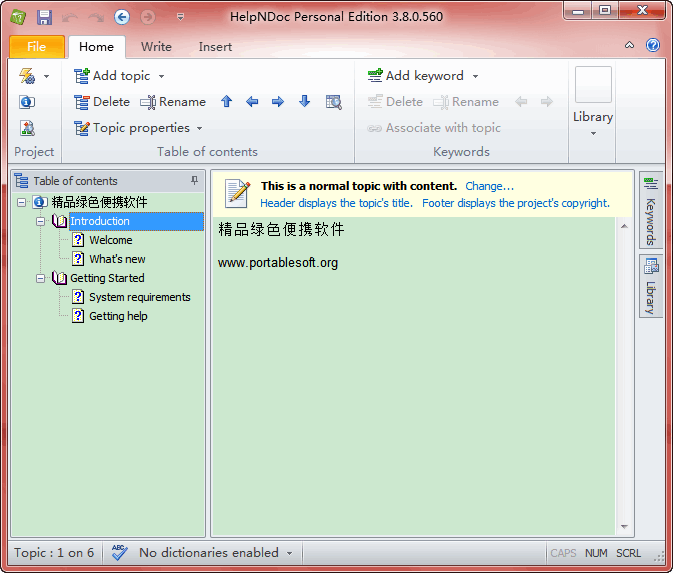Open the Keywords side panel tab

click(x=650, y=210)
